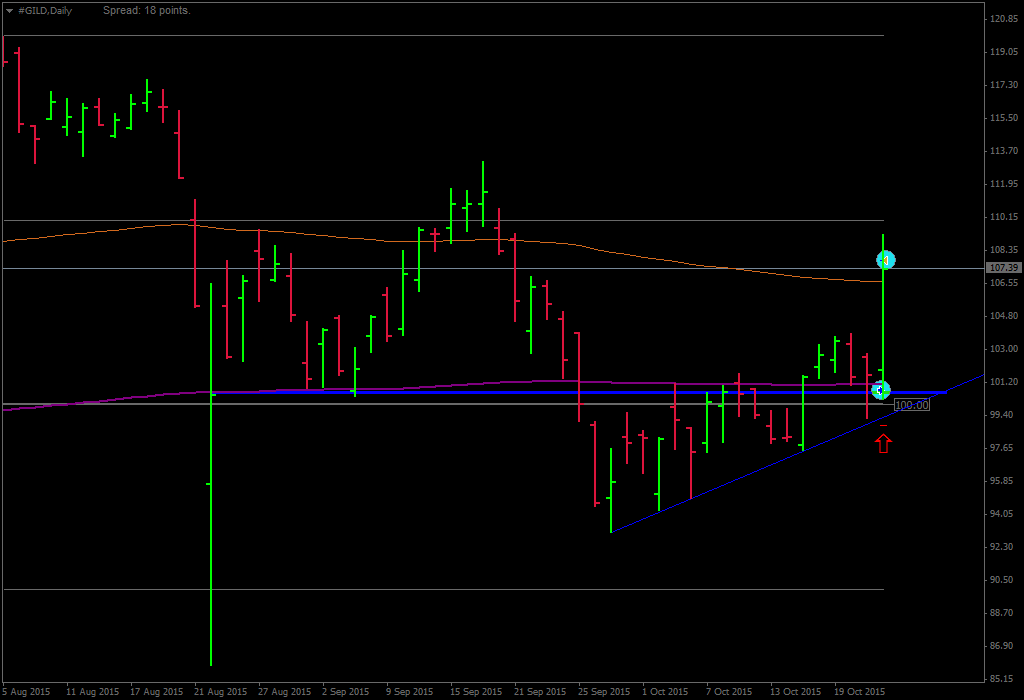
Task: Click the 115.50 price axis label
Action: pyautogui.click(x=1004, y=118)
